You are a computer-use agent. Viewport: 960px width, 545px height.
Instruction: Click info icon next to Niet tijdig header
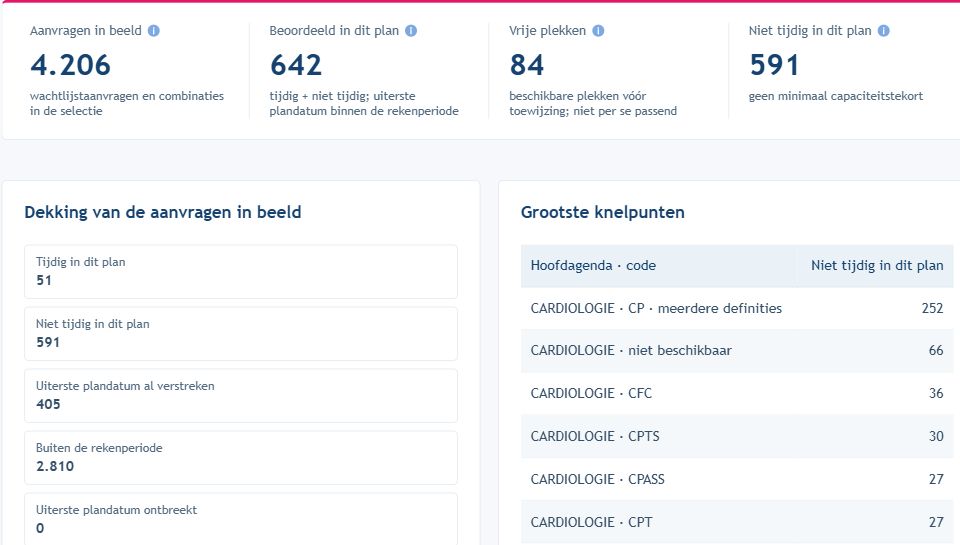(883, 31)
